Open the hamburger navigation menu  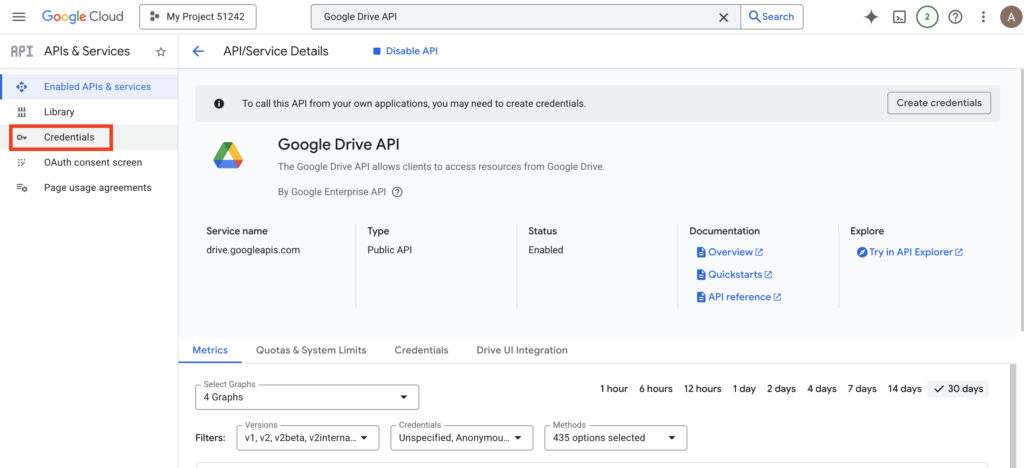click(19, 17)
